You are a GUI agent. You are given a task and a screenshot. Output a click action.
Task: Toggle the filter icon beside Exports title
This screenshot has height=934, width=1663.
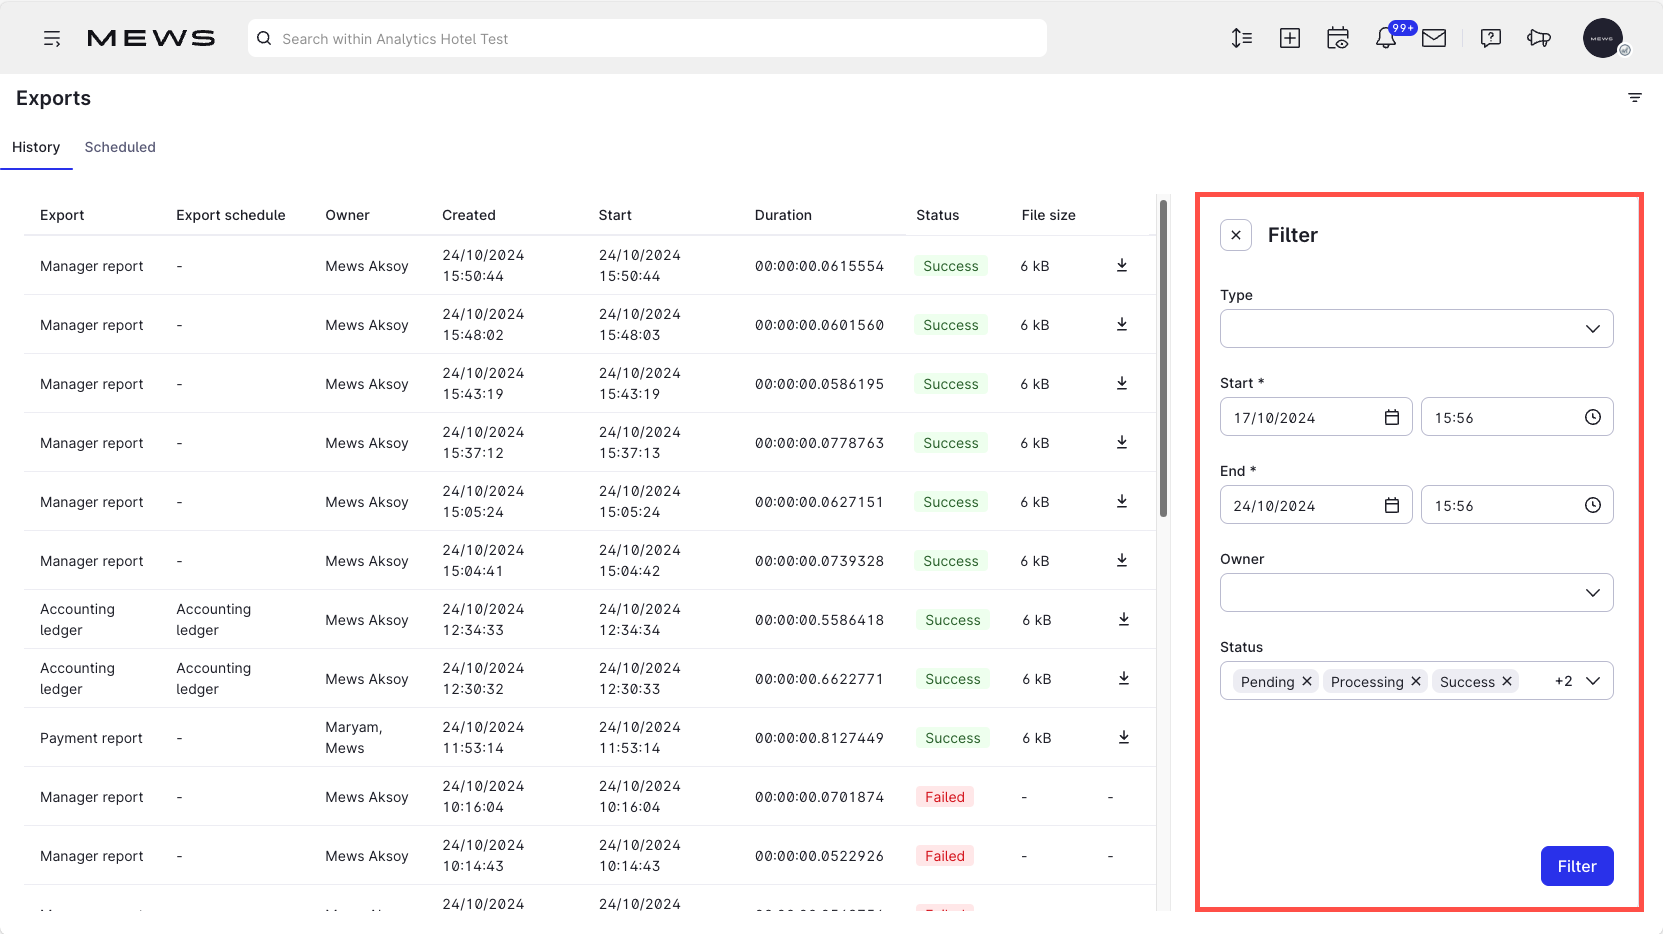pos(1635,98)
